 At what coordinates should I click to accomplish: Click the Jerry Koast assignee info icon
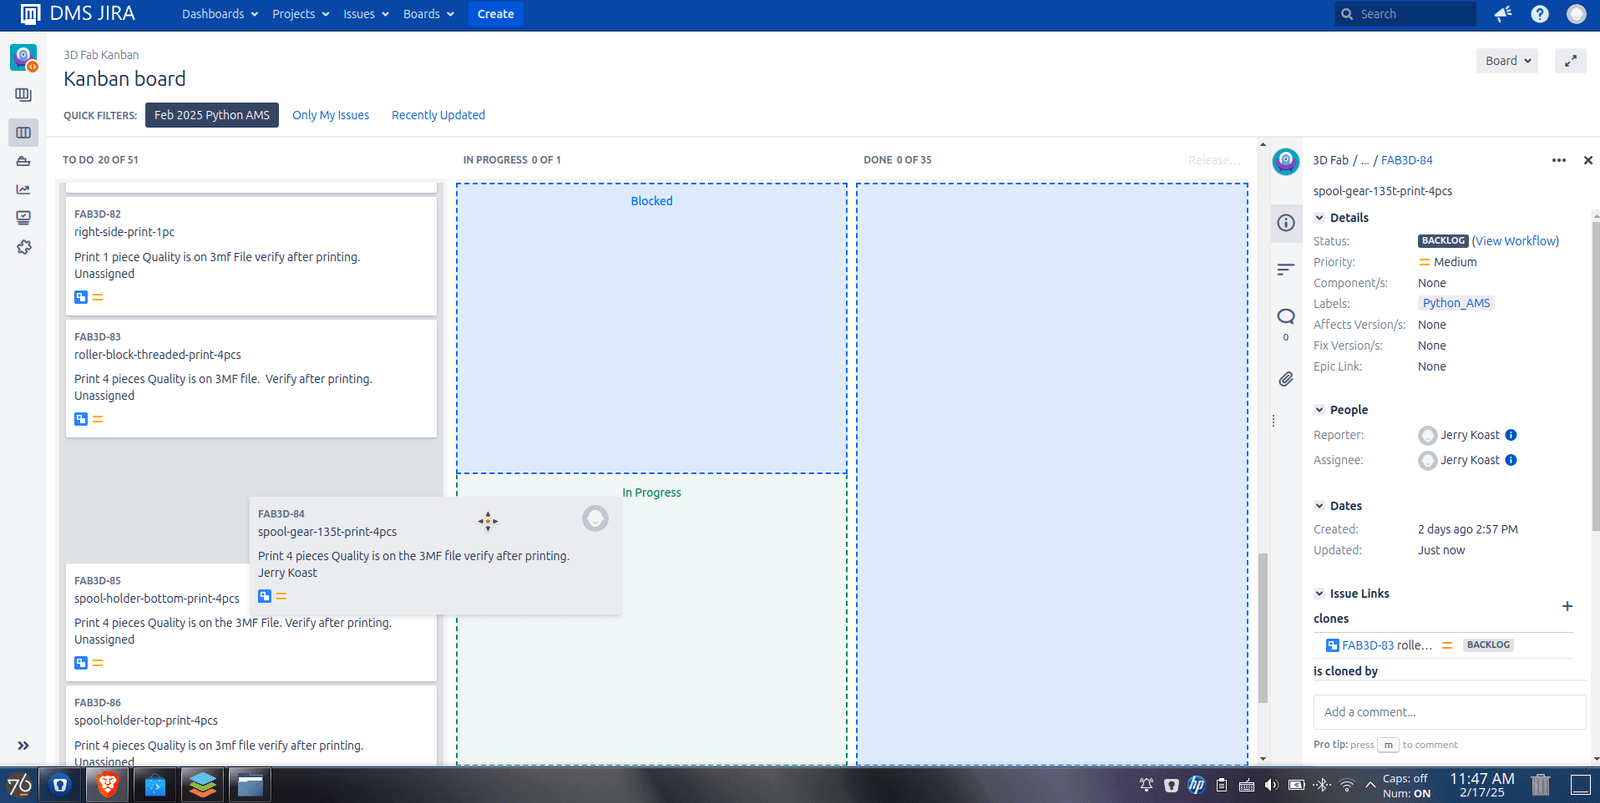click(1511, 460)
